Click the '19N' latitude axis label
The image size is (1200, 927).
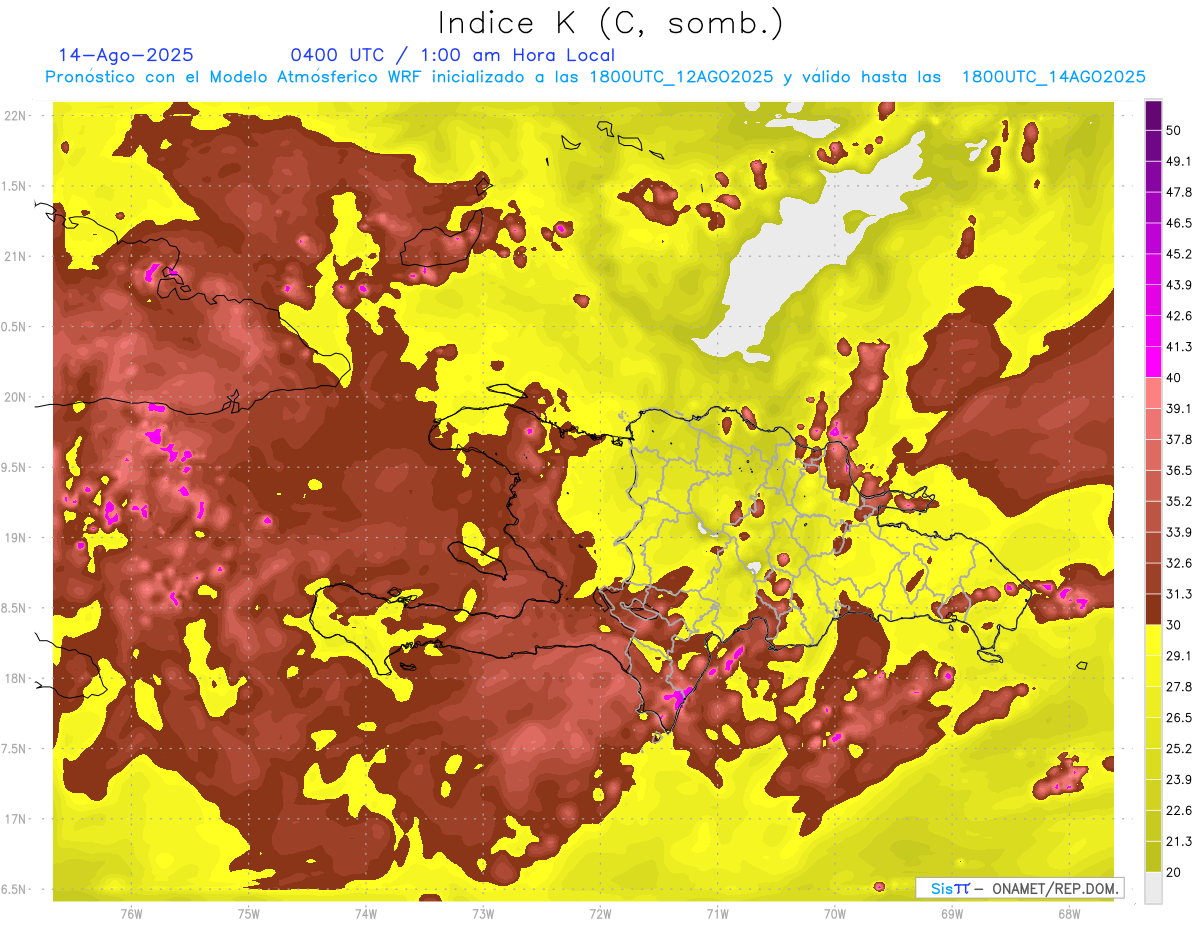coord(16,538)
